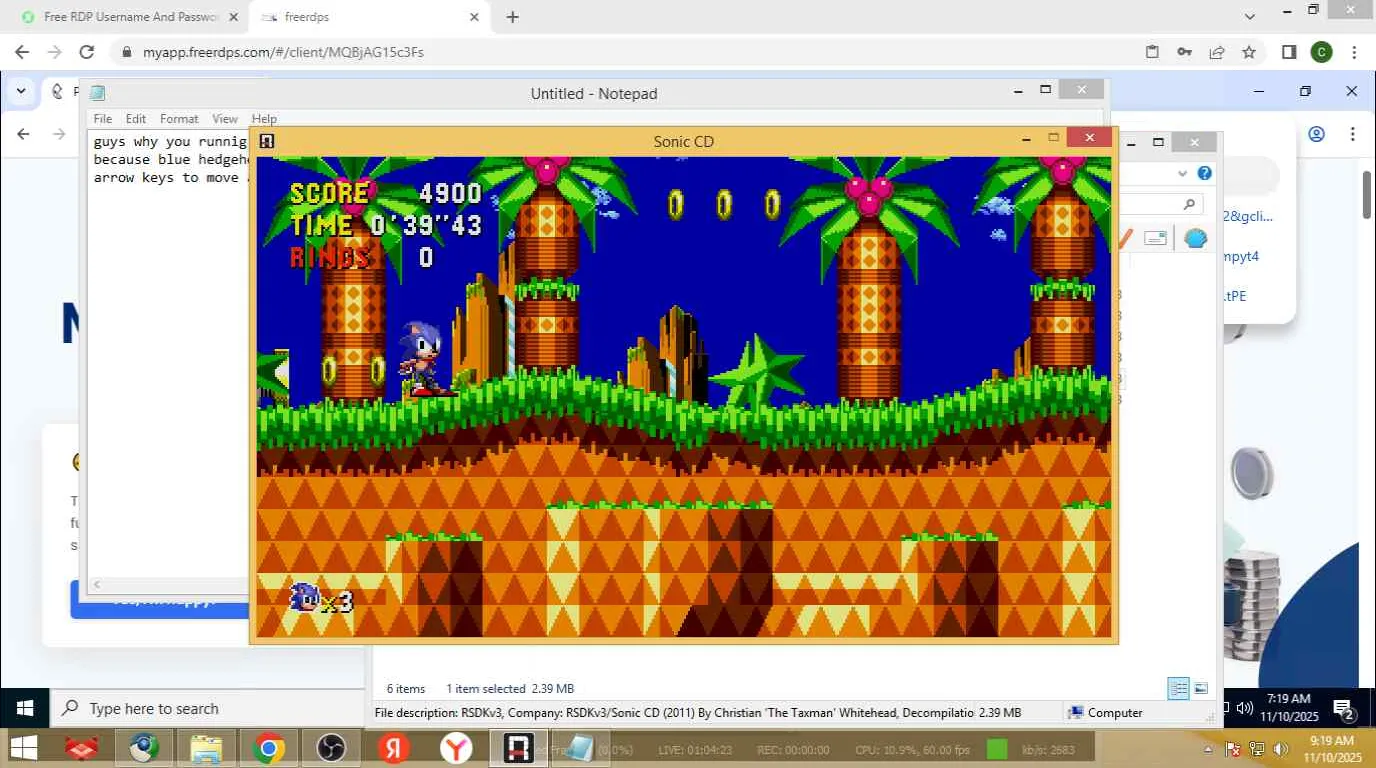Open the File menu in Notepad
The height and width of the screenshot is (768, 1376).
tap(103, 118)
